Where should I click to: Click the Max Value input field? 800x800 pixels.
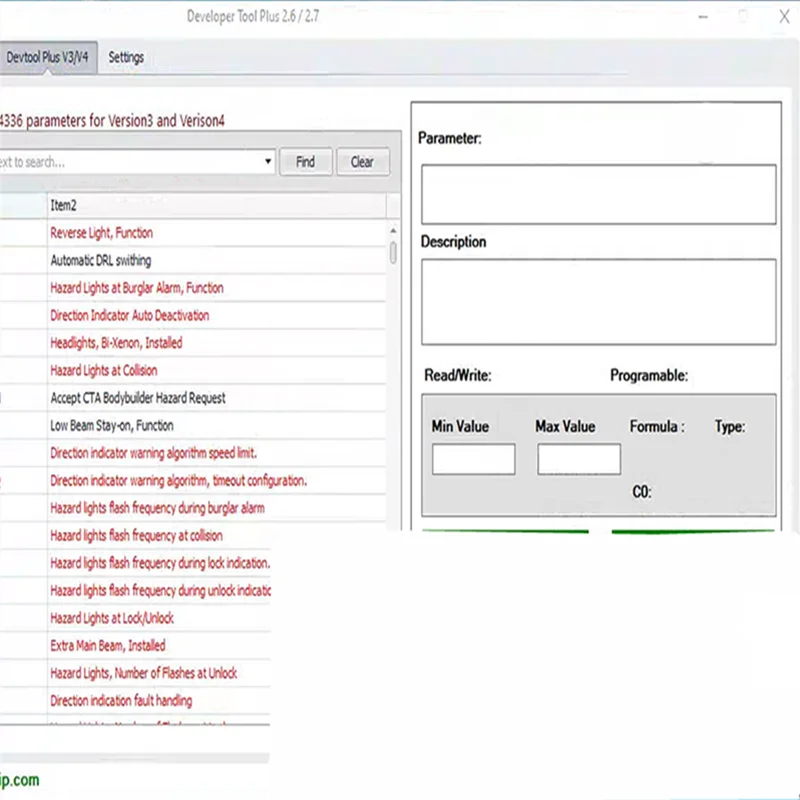pos(579,459)
